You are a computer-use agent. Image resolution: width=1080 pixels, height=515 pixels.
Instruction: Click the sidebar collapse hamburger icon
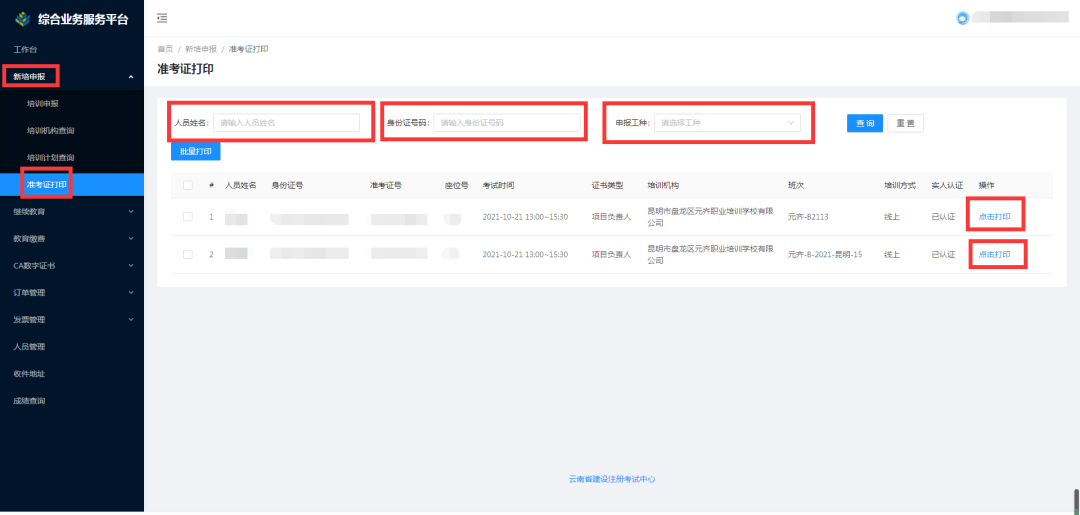(x=162, y=18)
